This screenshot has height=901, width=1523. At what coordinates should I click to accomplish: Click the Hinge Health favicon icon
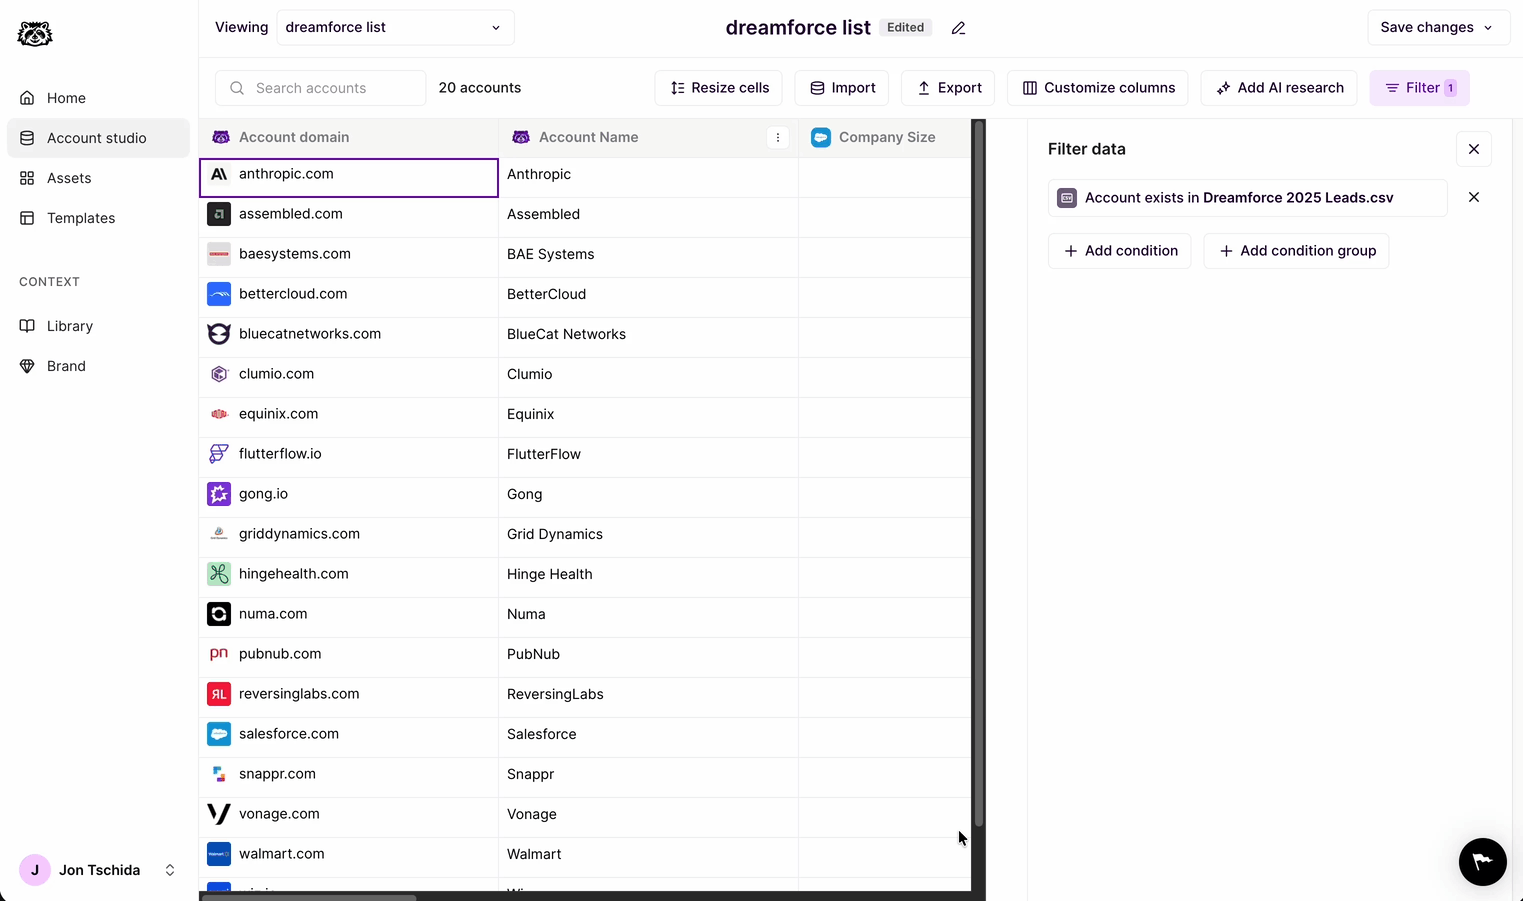(x=219, y=574)
